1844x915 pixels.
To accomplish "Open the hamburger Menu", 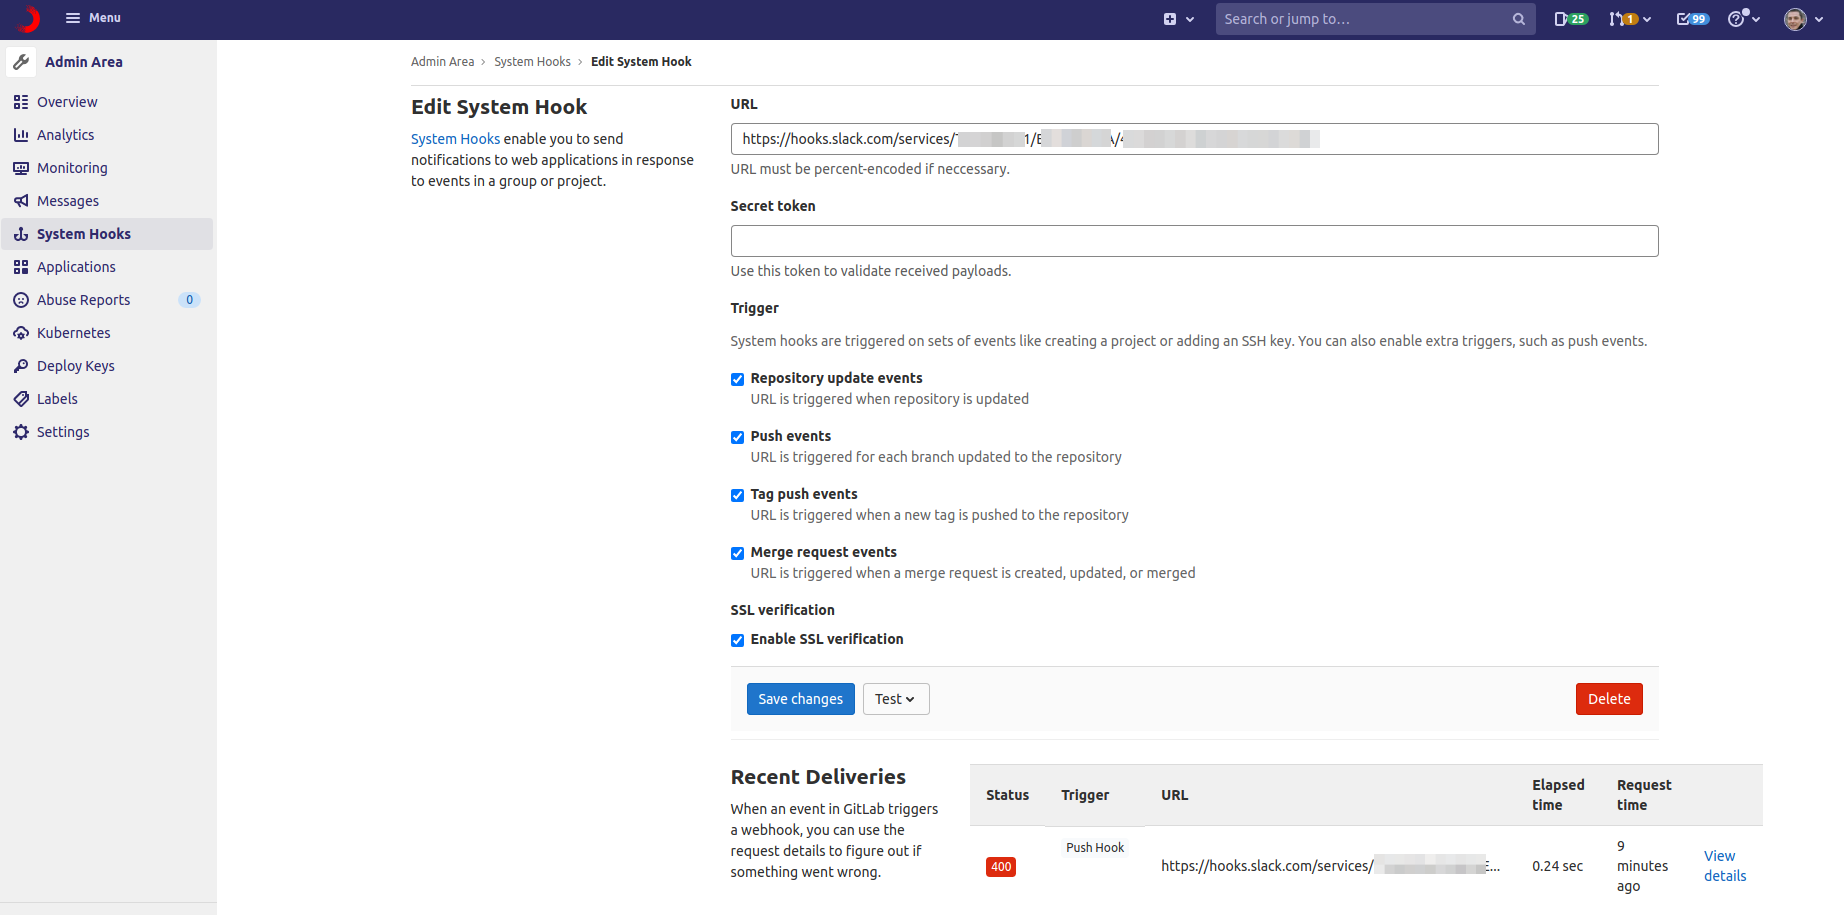I will [x=93, y=18].
